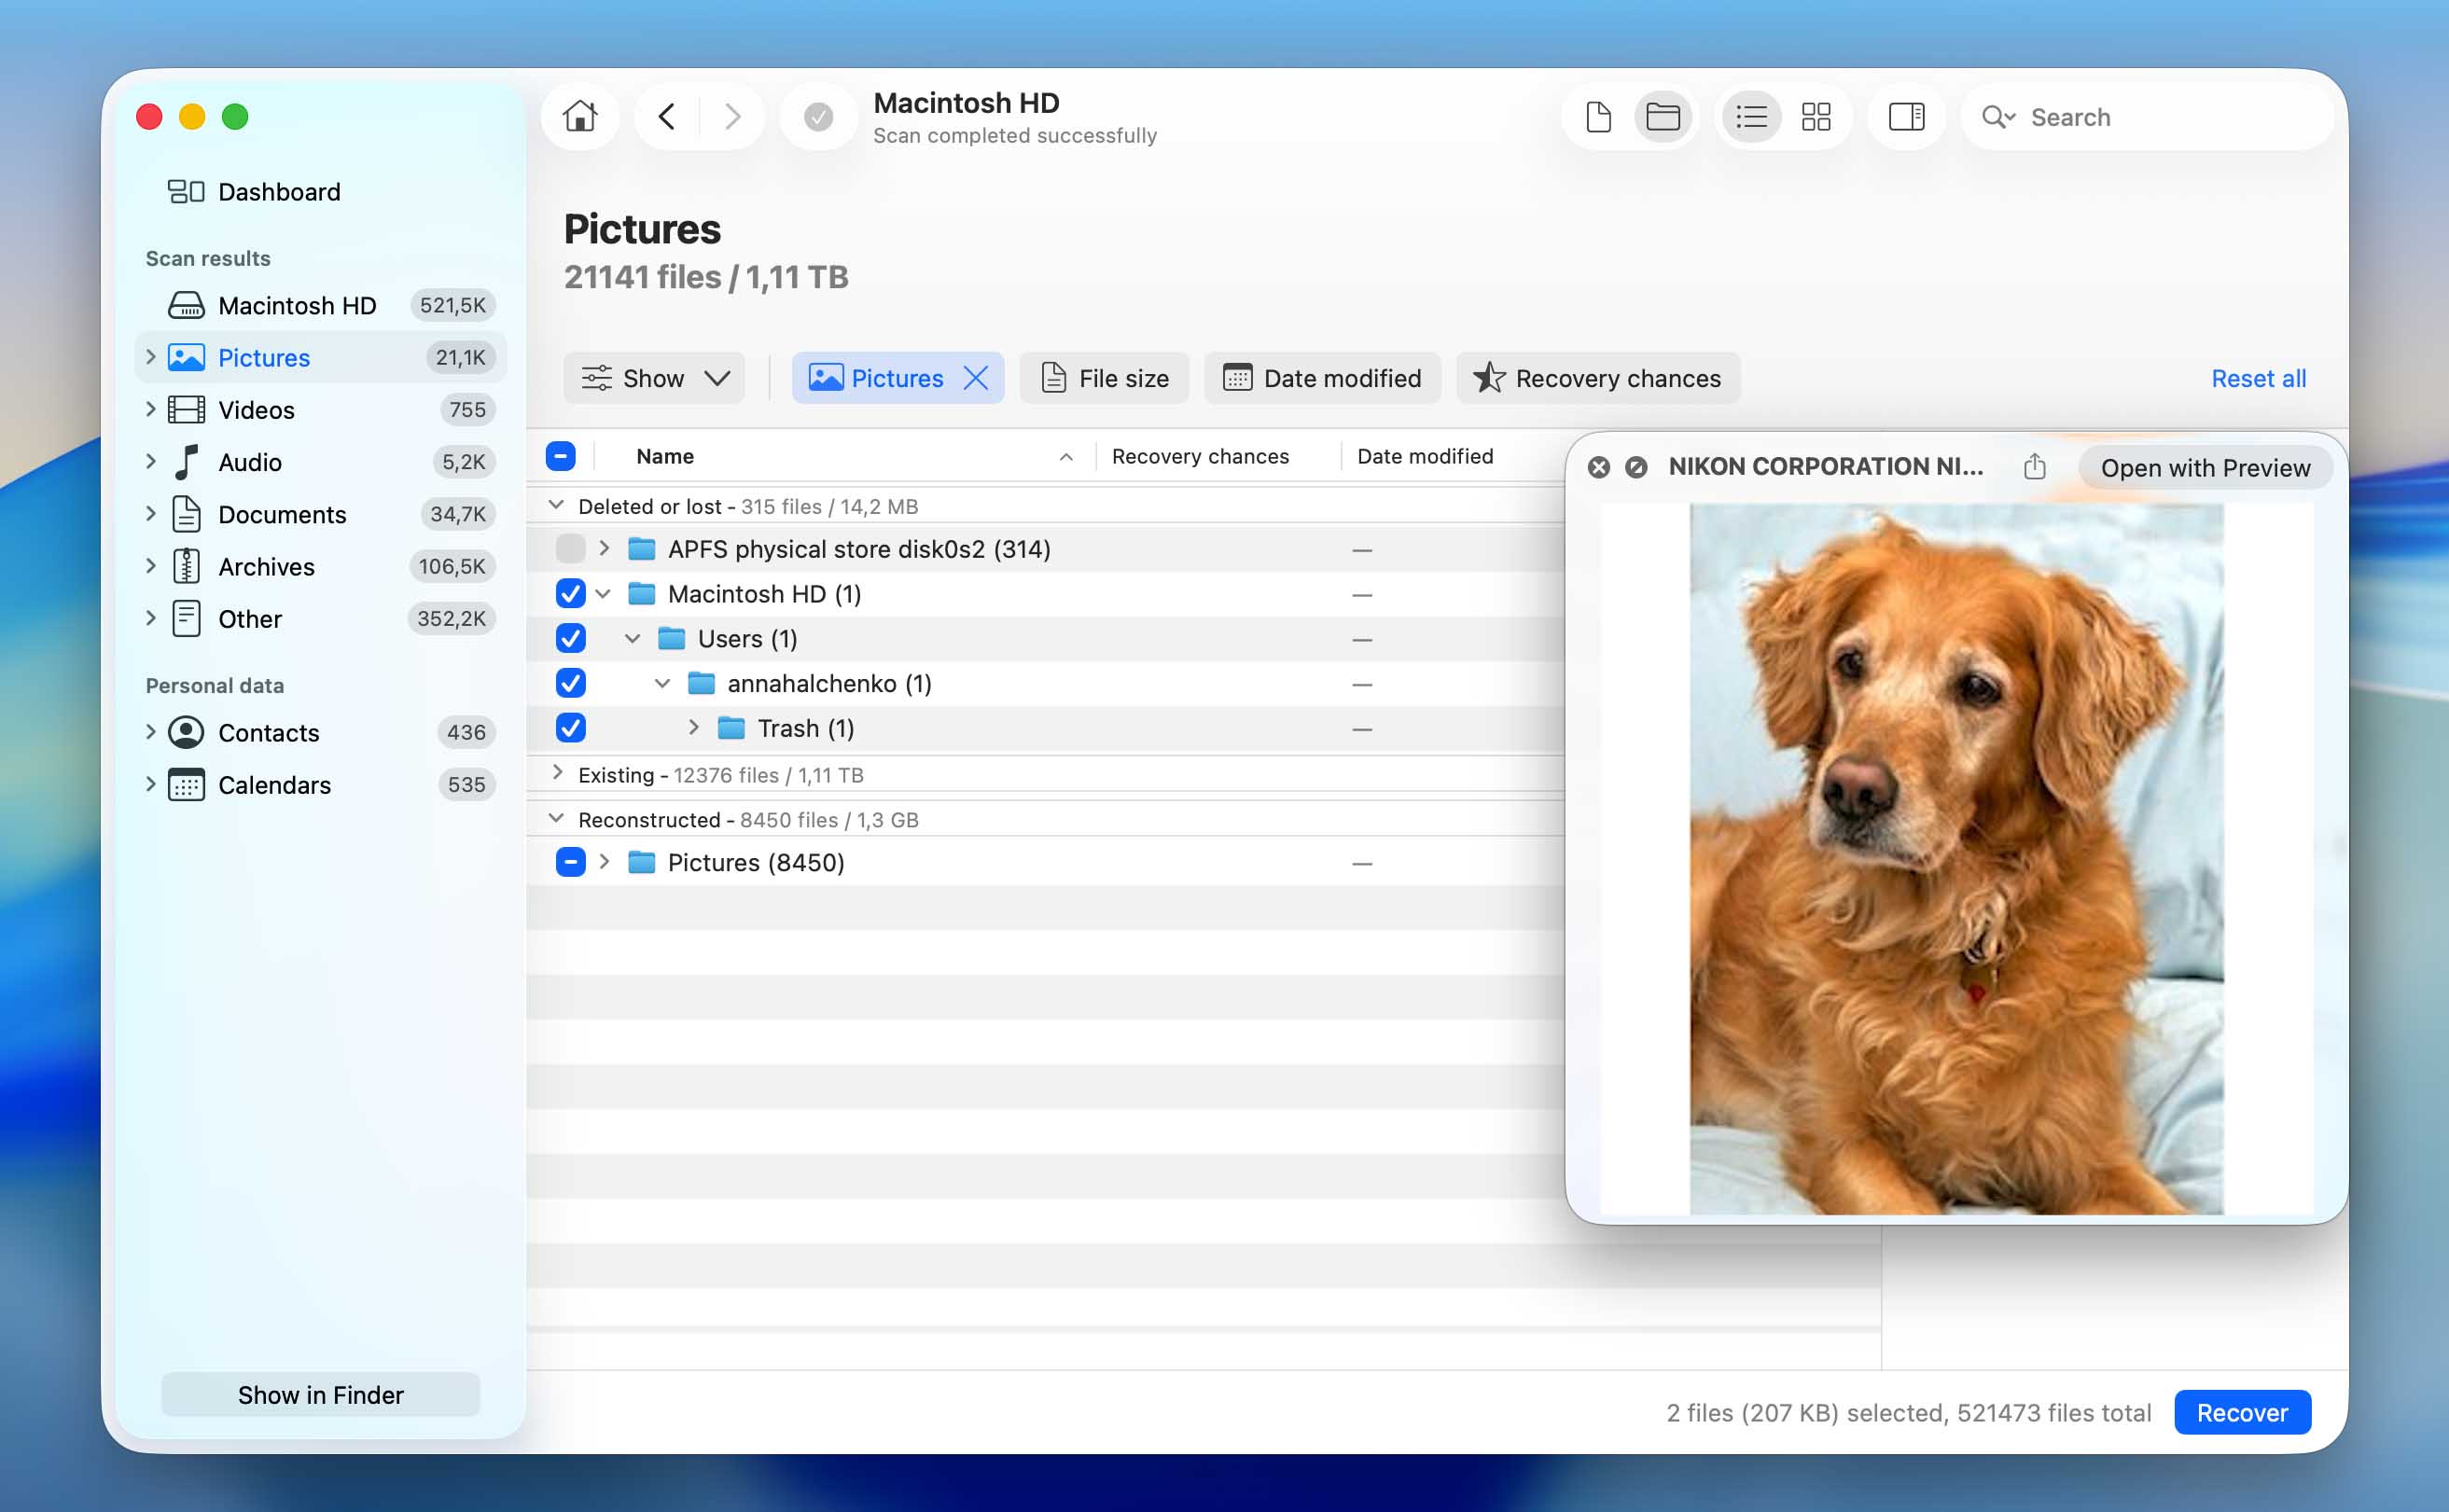Expand the Pictures category in sidebar
Image resolution: width=2449 pixels, height=1512 pixels.
click(x=150, y=357)
